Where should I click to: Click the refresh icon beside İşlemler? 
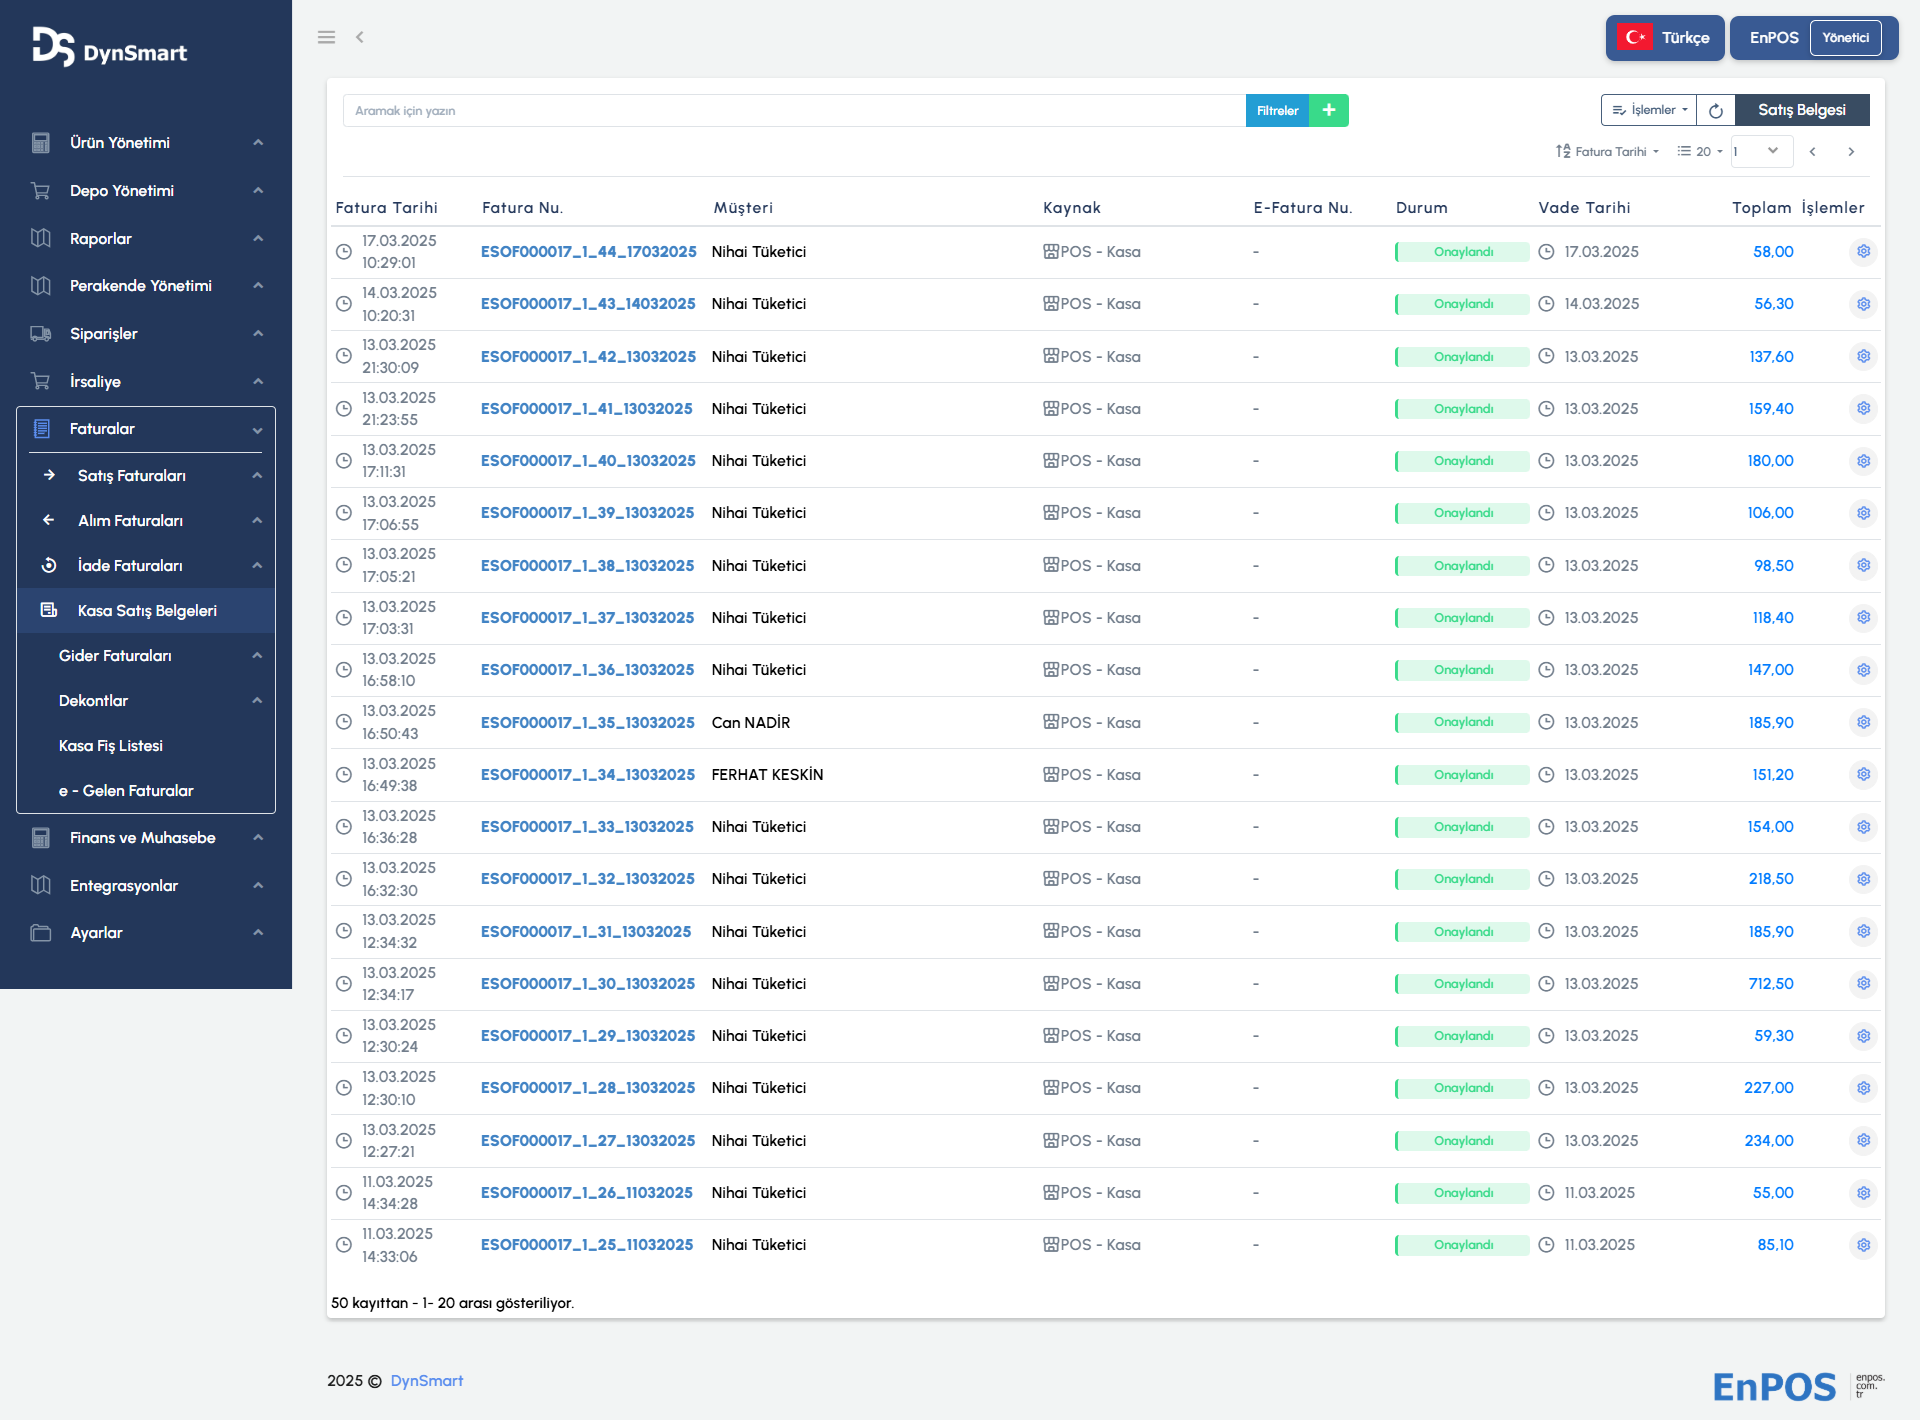pyautogui.click(x=1715, y=110)
